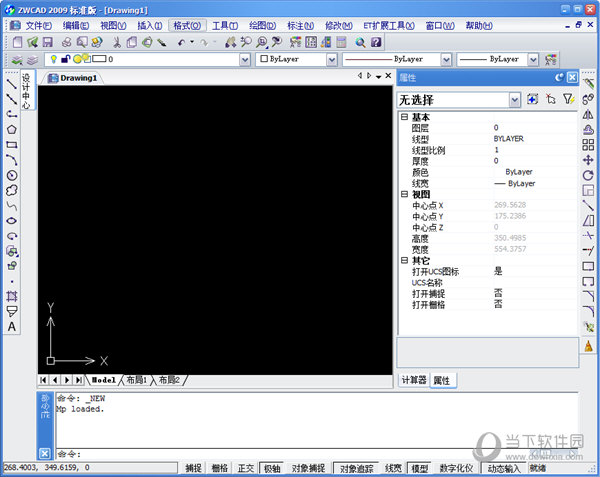Collapse the 其它 properties group
Screen dimensions: 600x477
(x=404, y=260)
